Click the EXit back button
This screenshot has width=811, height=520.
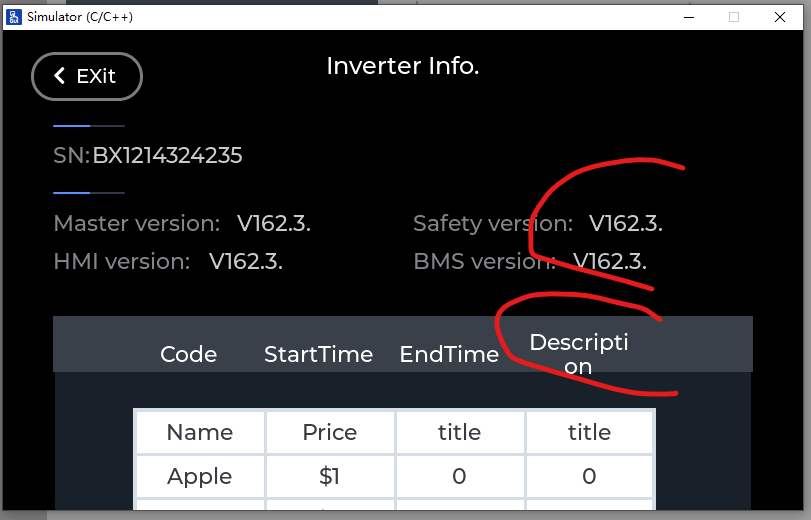(87, 77)
